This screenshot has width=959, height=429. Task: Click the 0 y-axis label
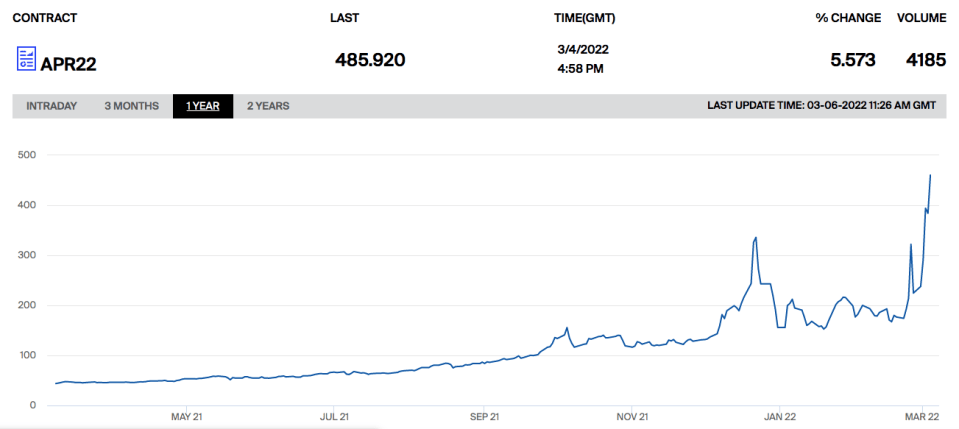[x=34, y=405]
